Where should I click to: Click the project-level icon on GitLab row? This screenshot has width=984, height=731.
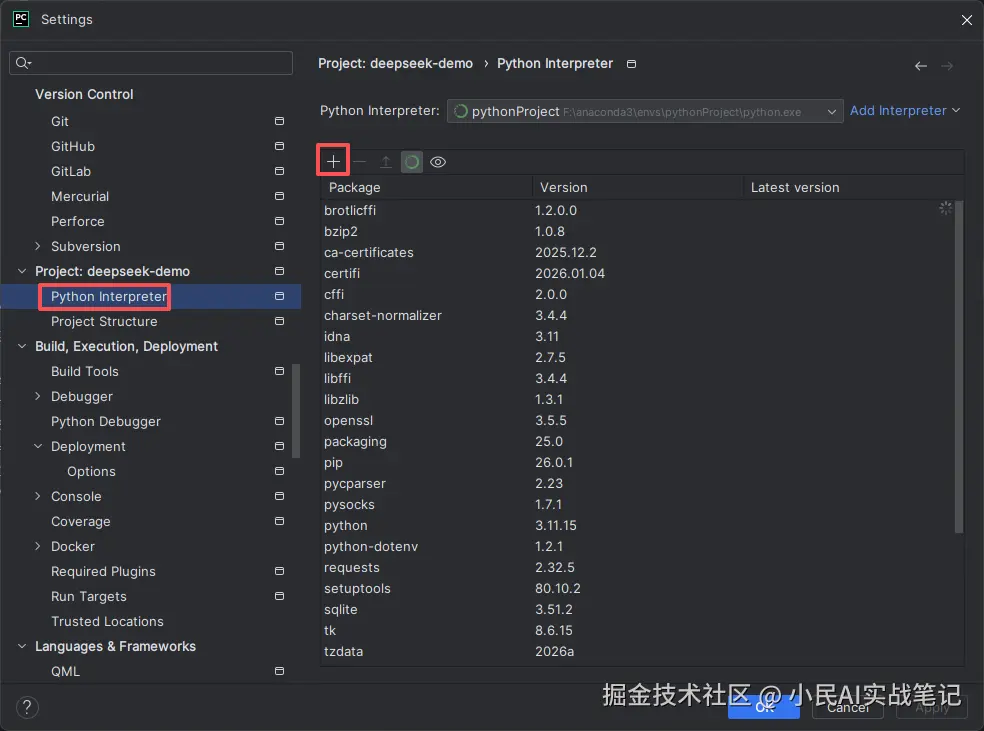(279, 171)
